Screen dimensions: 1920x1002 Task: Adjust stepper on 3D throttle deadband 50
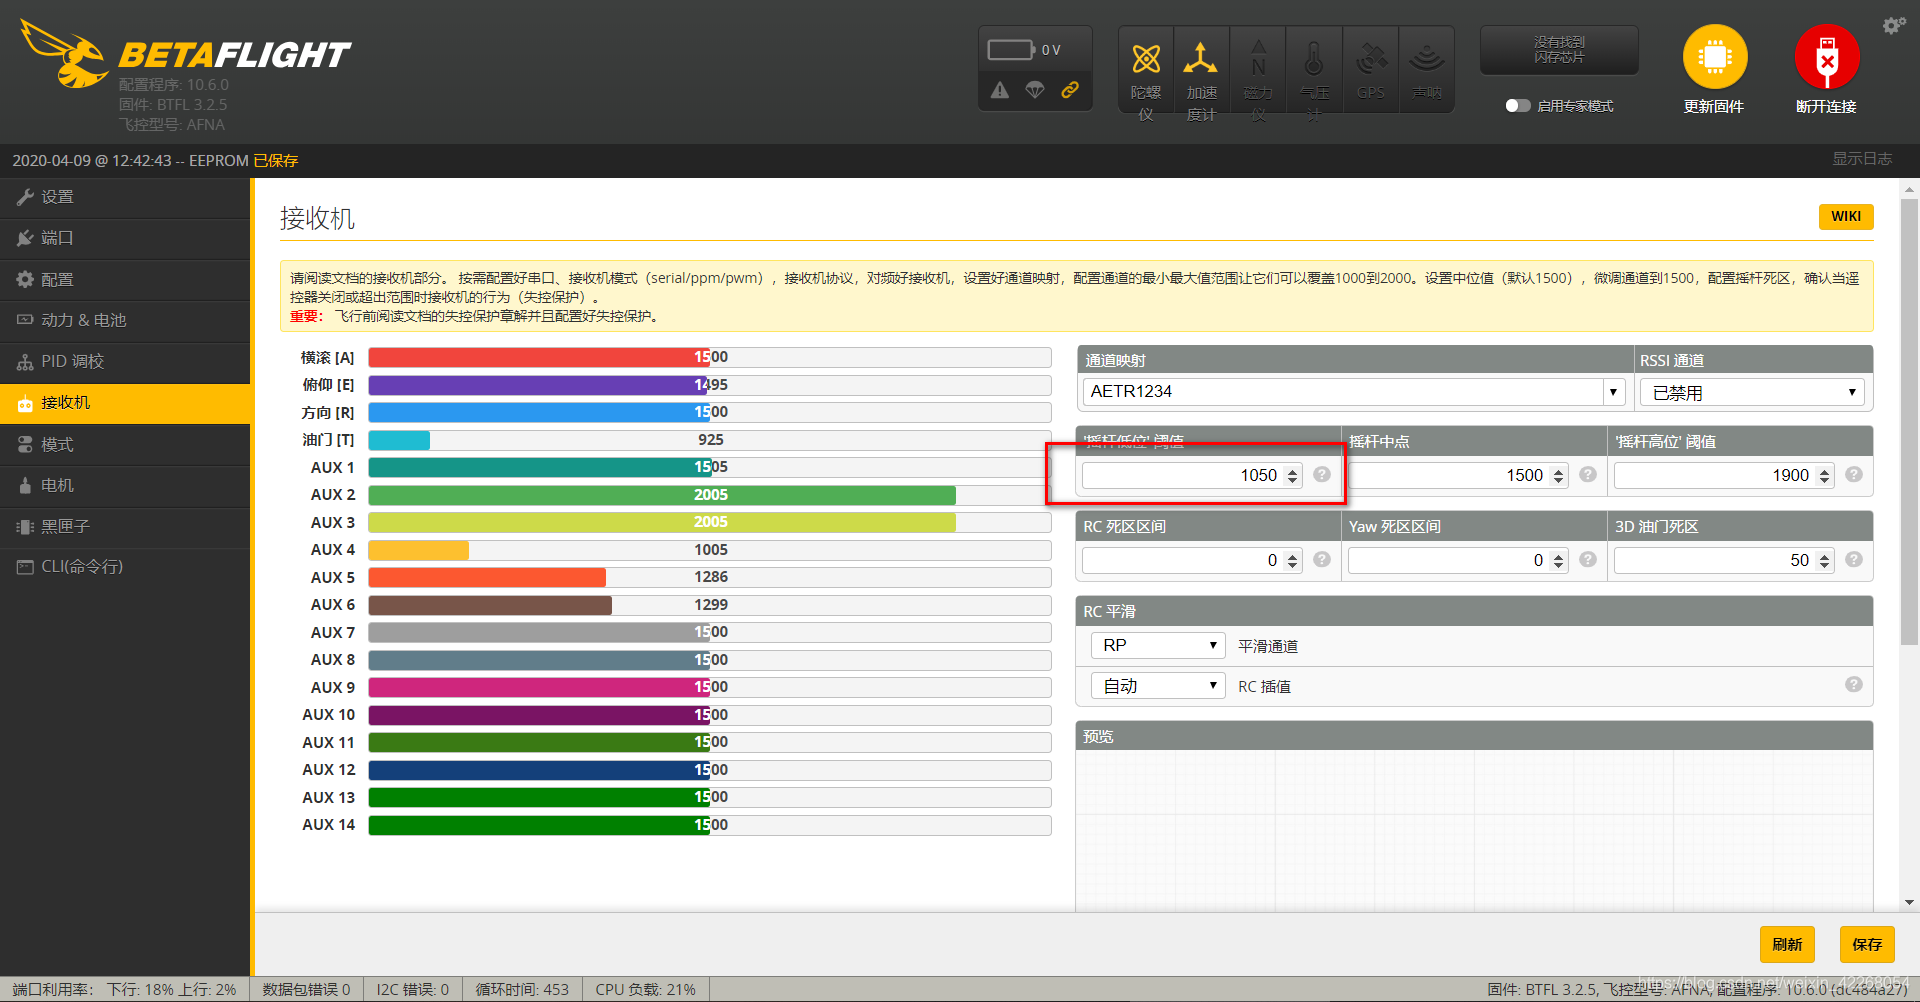[x=1824, y=561]
